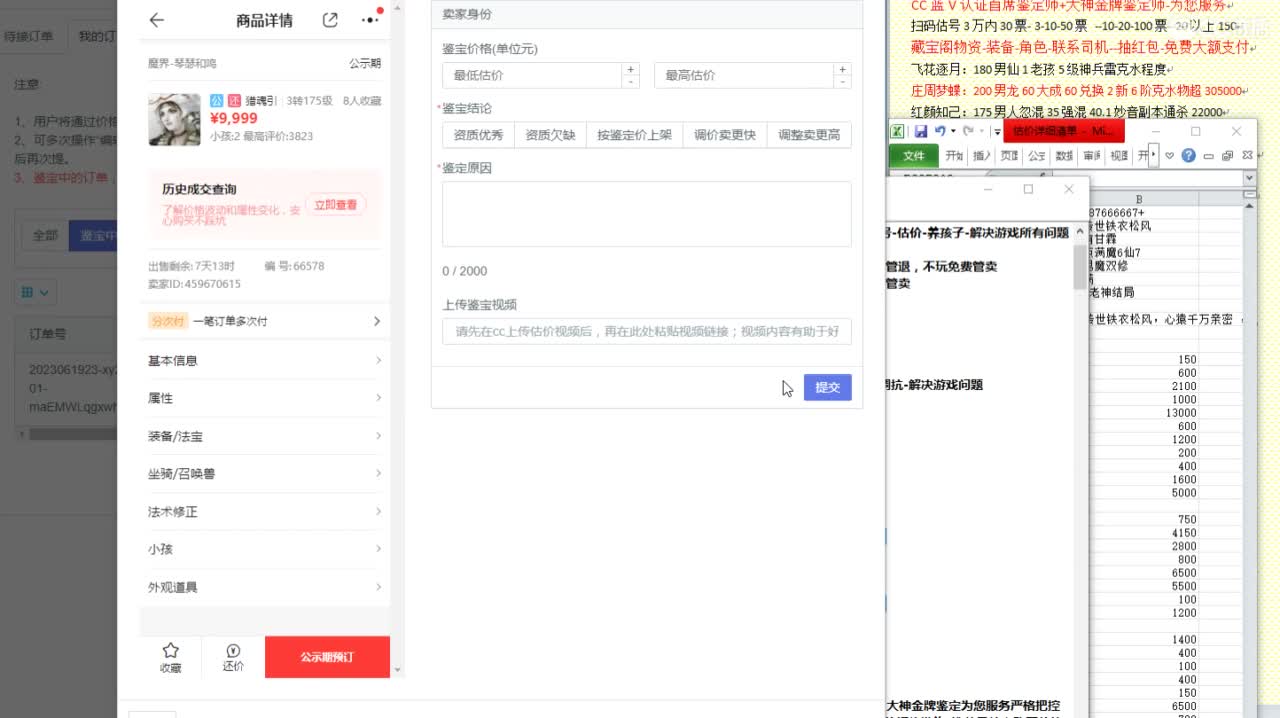Expand the 基本信息 section
This screenshot has height=718, width=1280.
coord(264,360)
